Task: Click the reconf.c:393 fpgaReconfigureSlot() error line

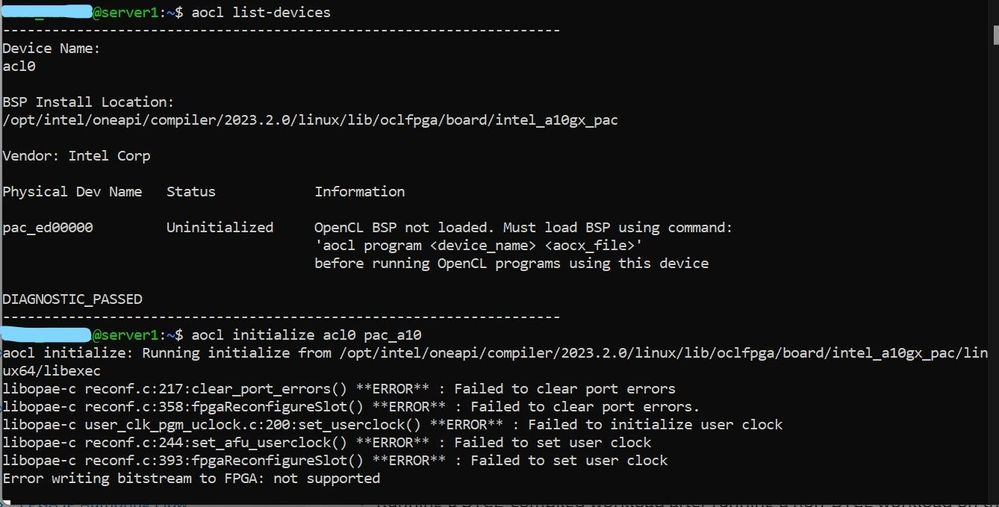Action: coord(335,460)
